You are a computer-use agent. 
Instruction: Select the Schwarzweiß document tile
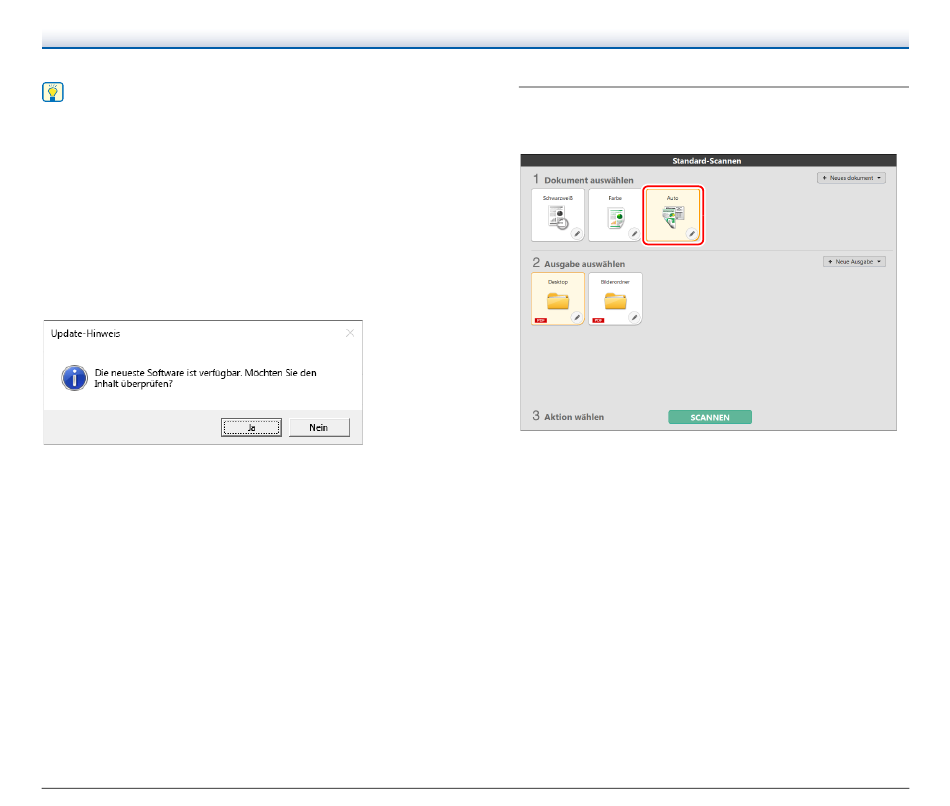pyautogui.click(x=557, y=214)
